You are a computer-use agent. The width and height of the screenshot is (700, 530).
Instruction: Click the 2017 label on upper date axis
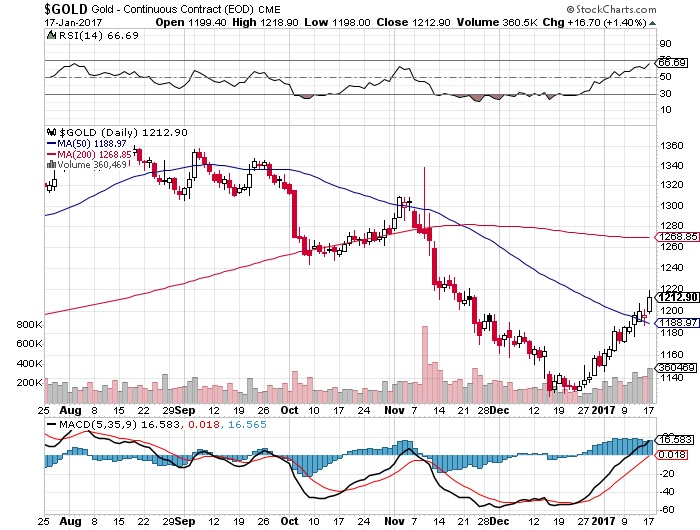(604, 410)
